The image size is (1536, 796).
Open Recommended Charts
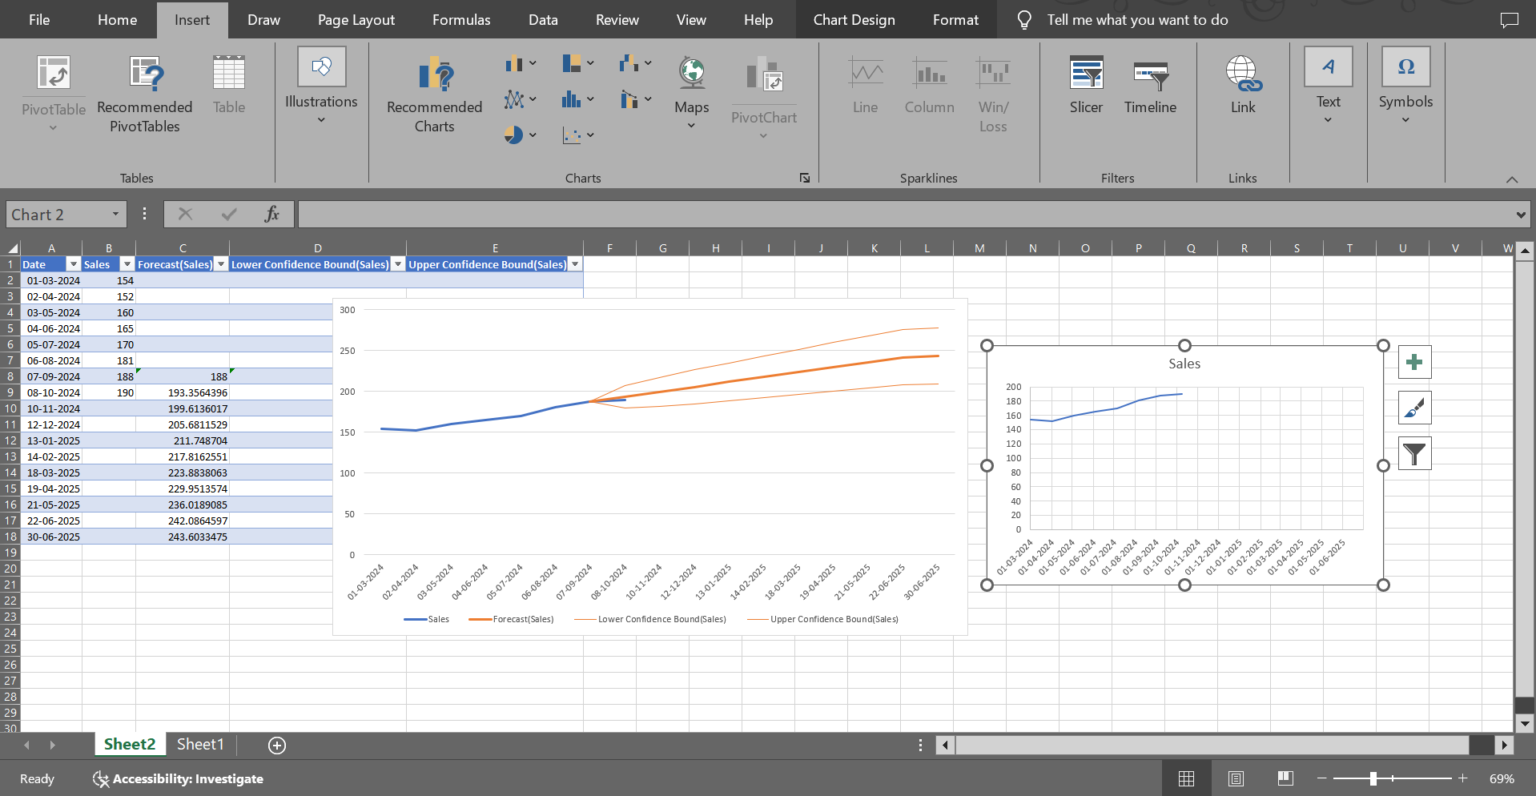[x=434, y=90]
